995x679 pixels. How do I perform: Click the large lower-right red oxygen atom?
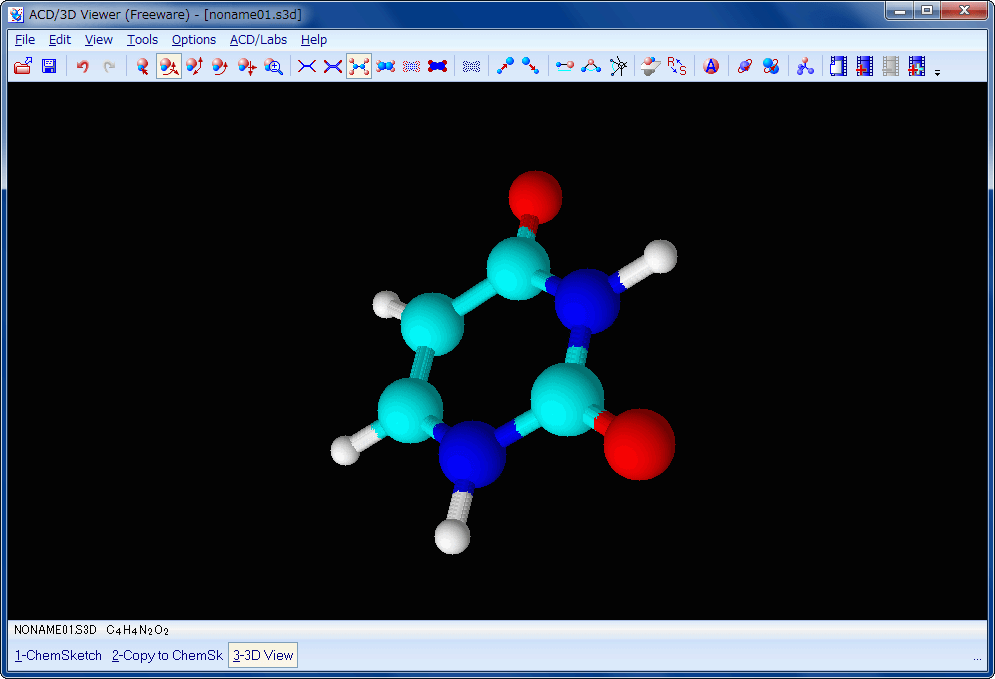click(639, 444)
